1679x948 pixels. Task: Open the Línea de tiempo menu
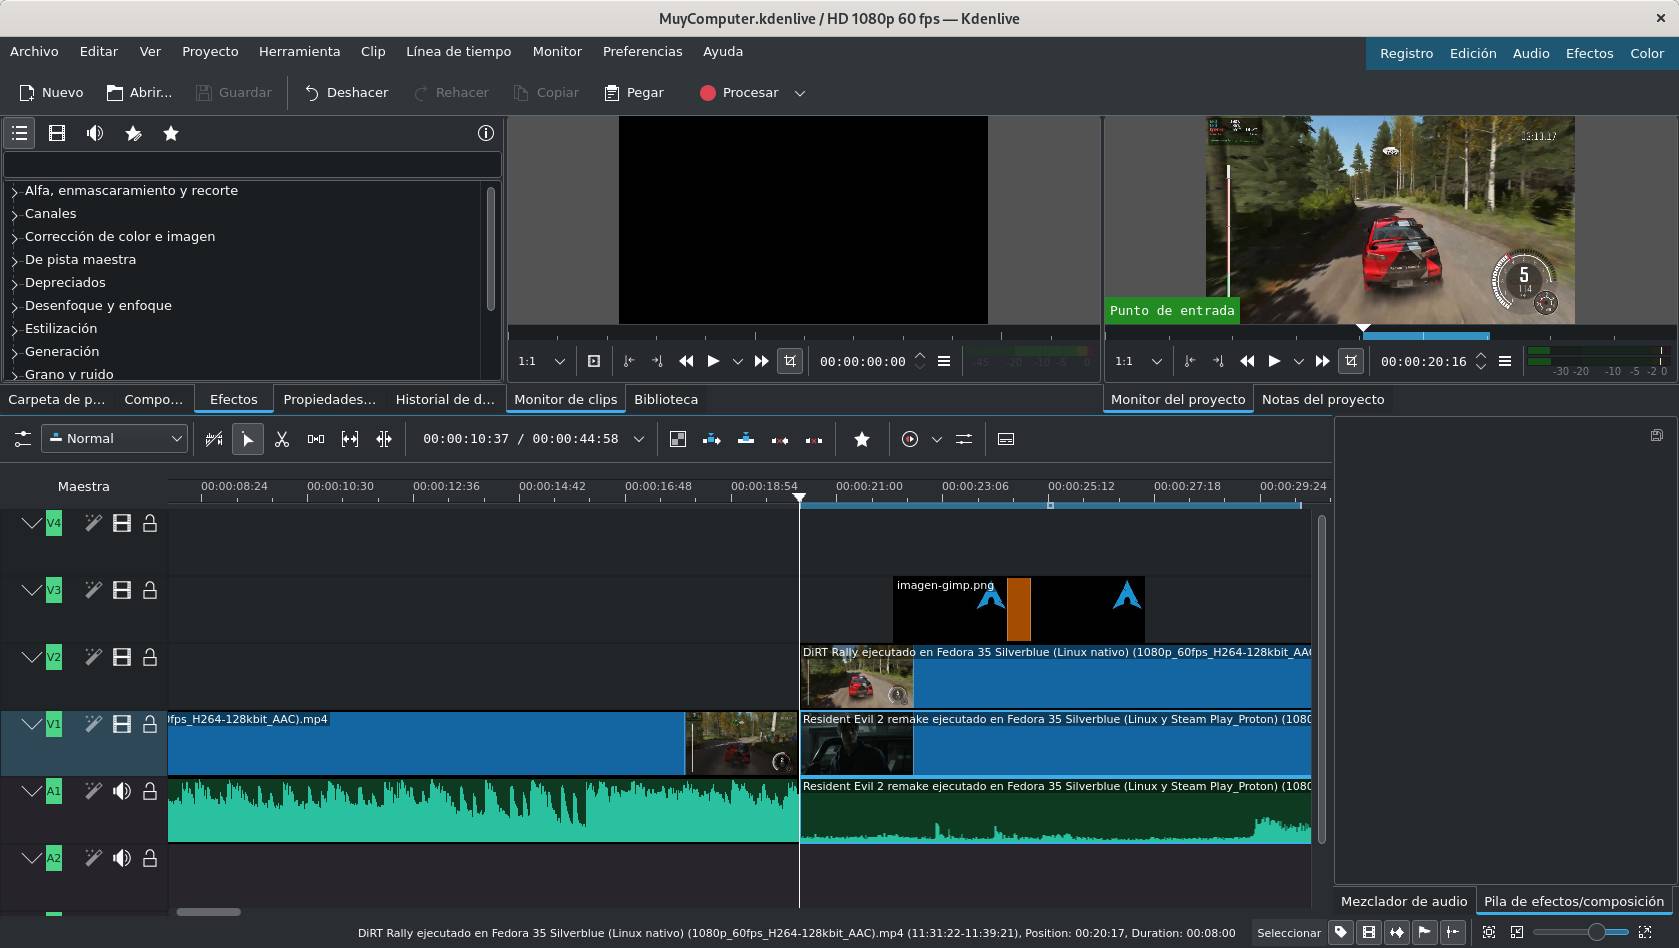458,51
